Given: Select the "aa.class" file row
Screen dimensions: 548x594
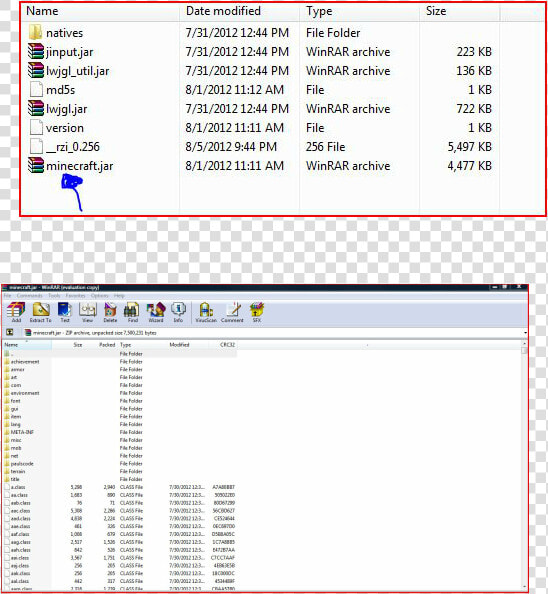Looking at the screenshot, I should pyautogui.click(x=120, y=495).
